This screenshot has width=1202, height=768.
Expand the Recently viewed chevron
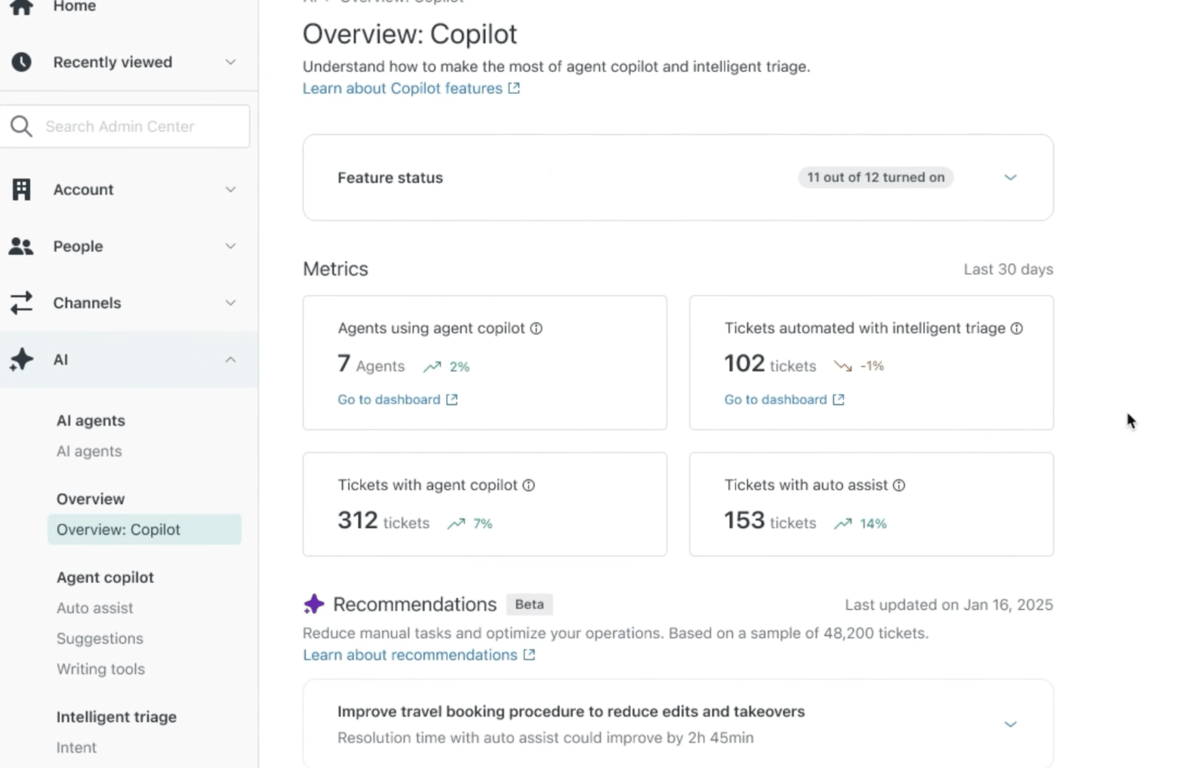[231, 62]
